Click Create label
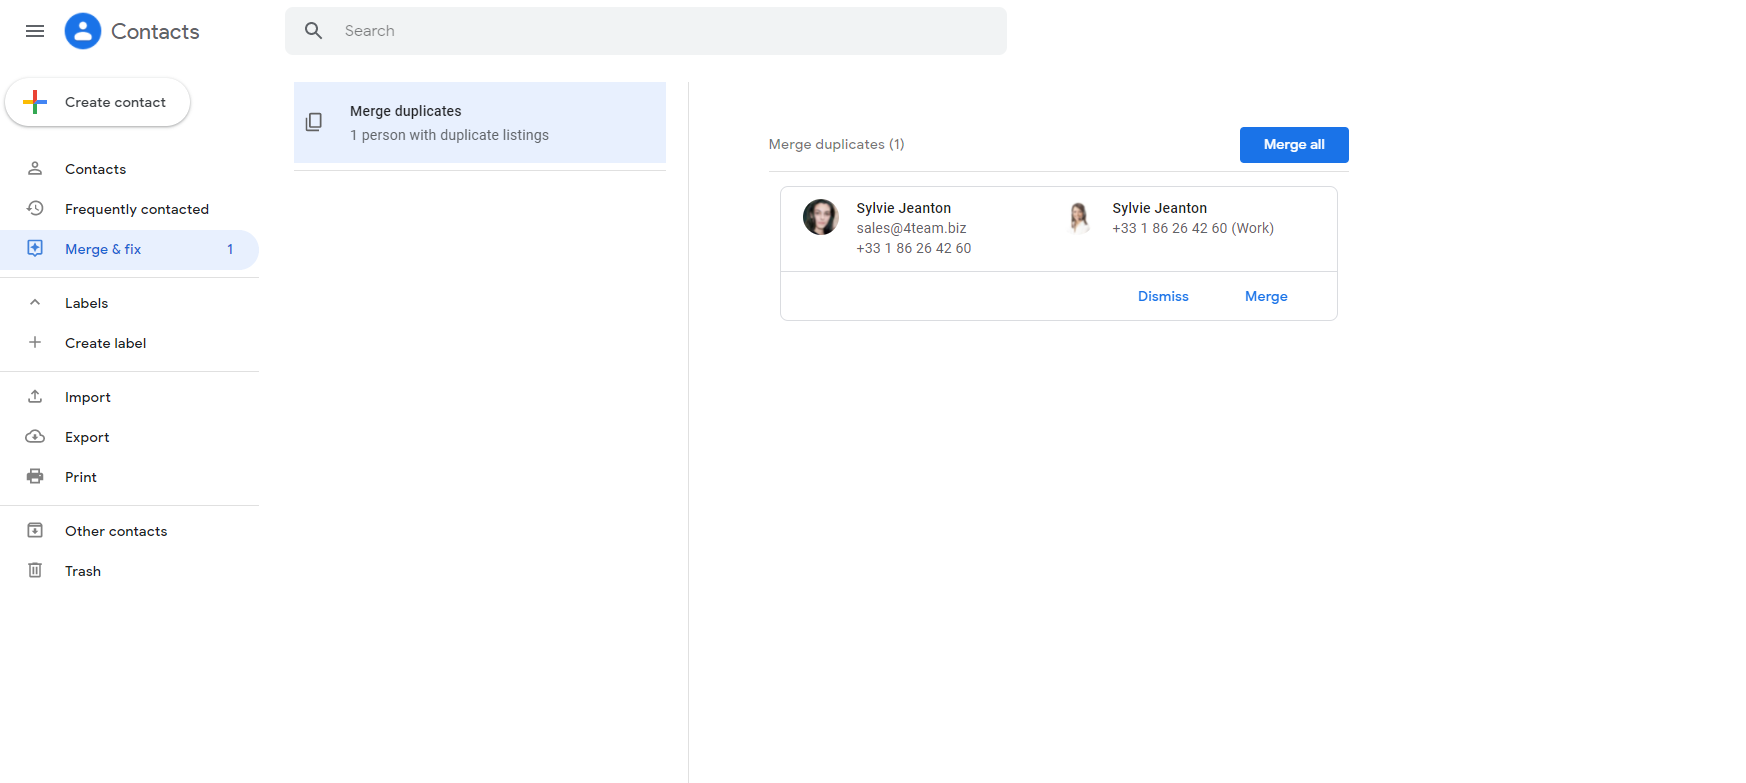This screenshot has height=783, width=1746. tap(129, 343)
